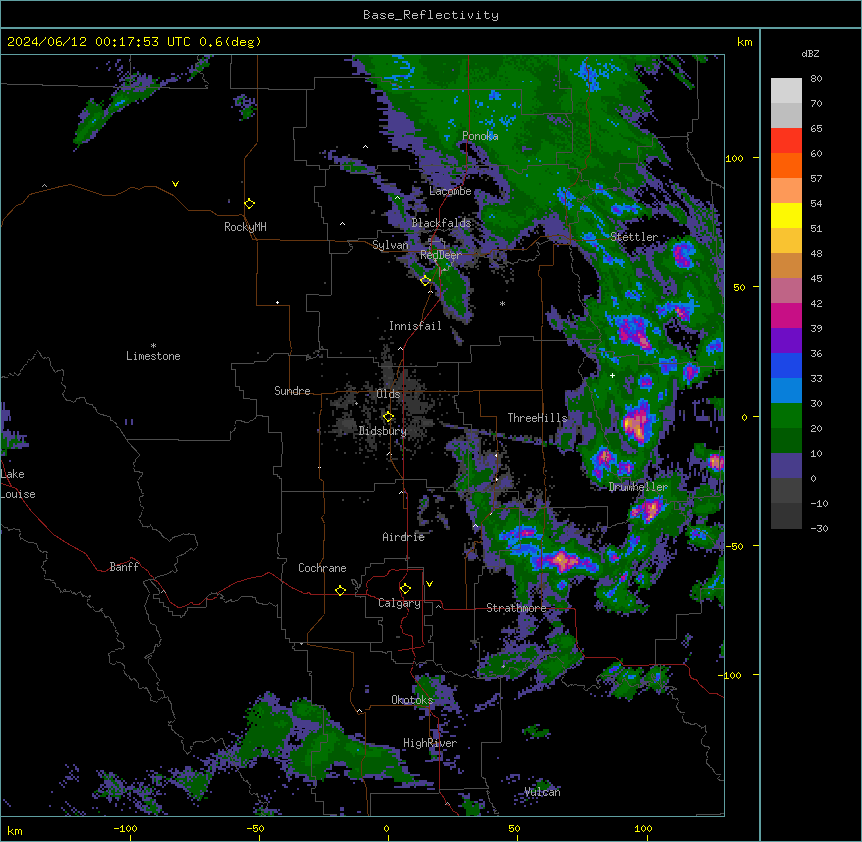Click the ThreeHills label
The width and height of the screenshot is (862, 842).
click(x=537, y=418)
